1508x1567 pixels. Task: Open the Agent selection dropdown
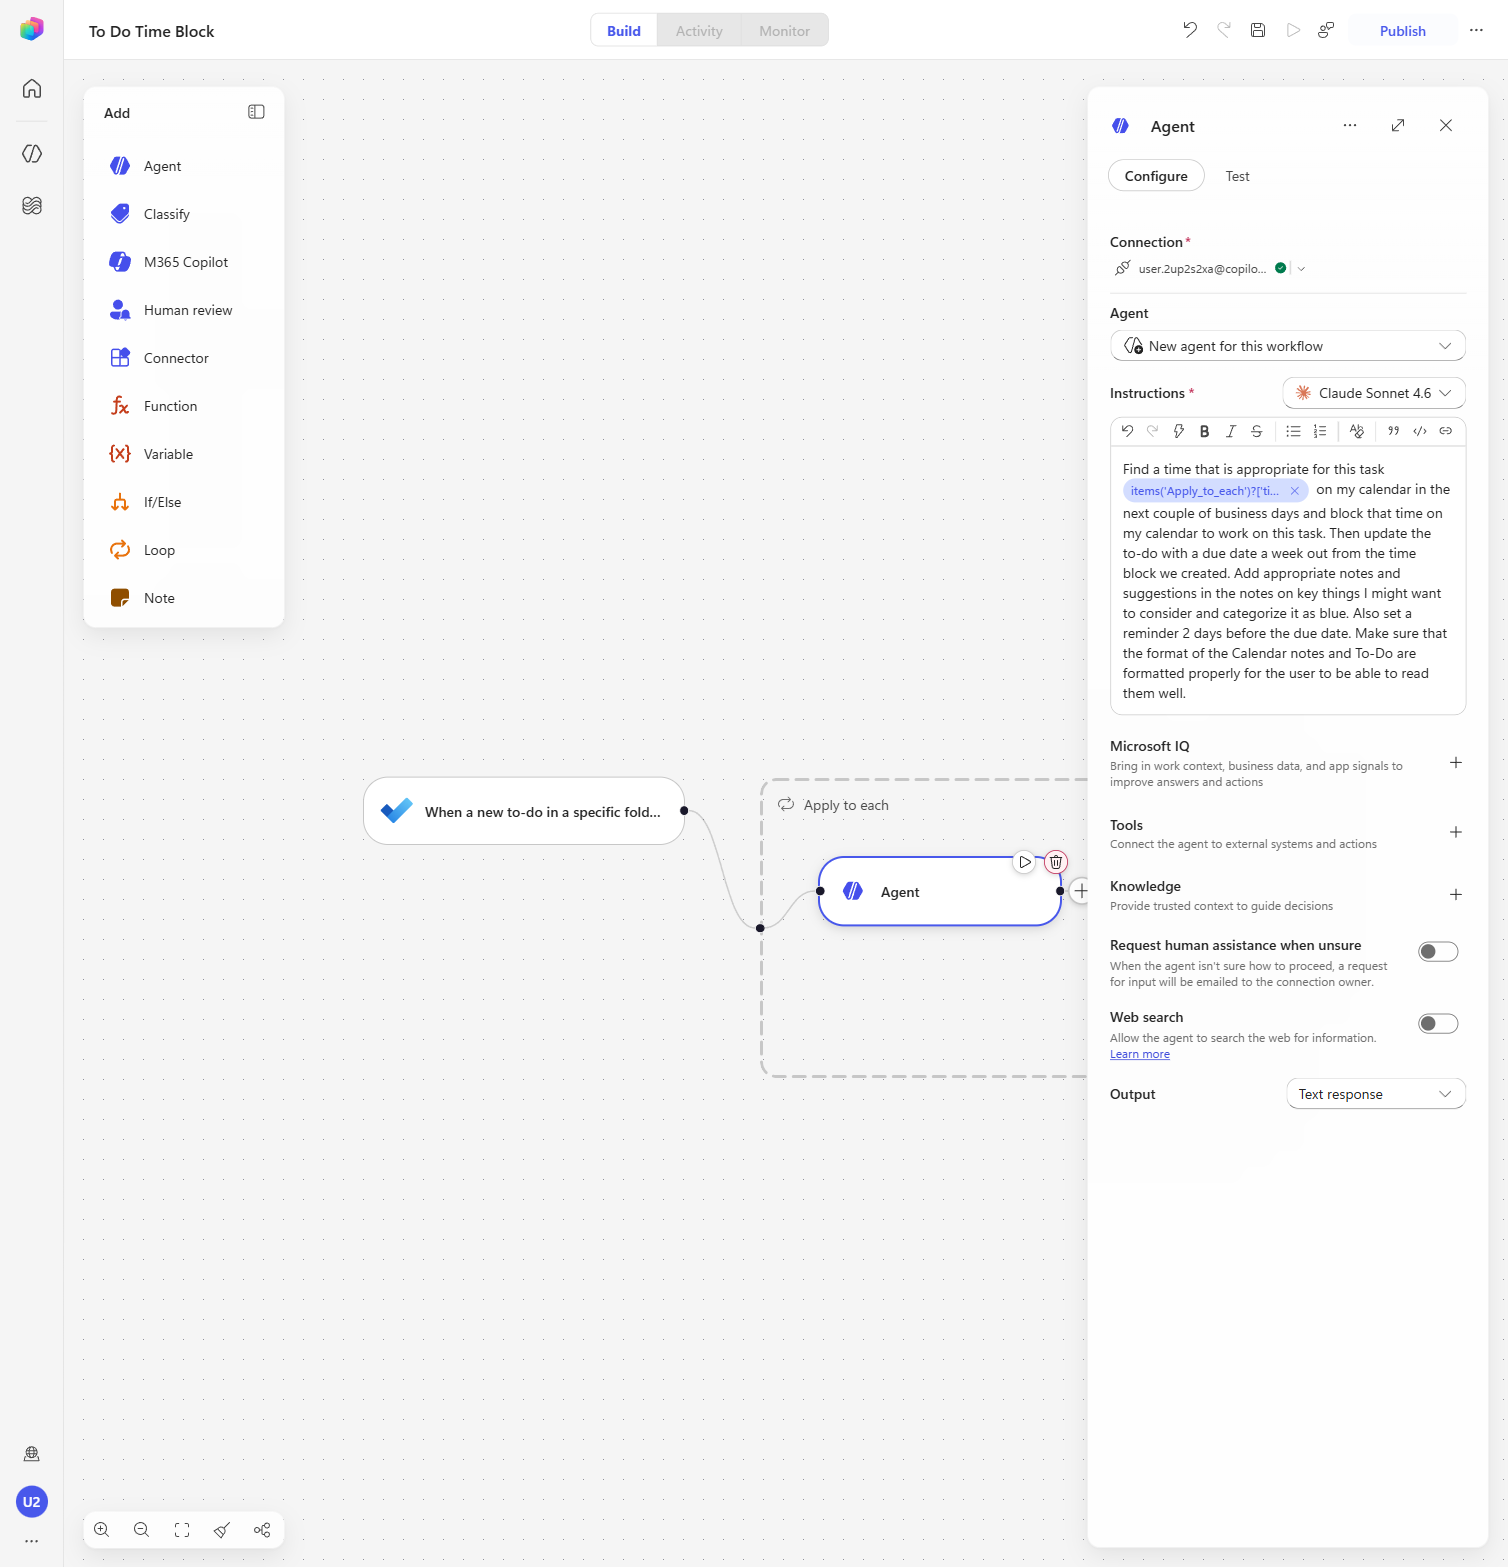(1288, 346)
